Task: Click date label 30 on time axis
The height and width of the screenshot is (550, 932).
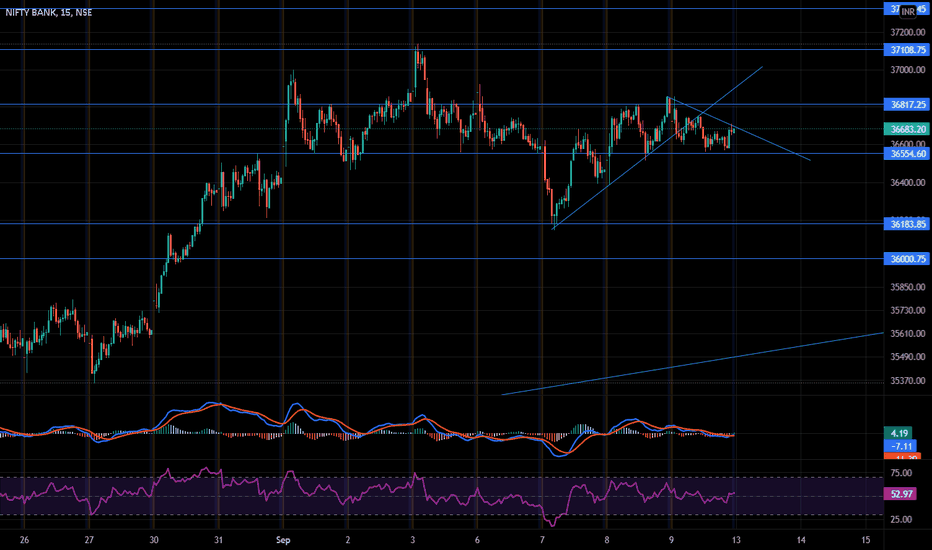Action: tap(154, 540)
